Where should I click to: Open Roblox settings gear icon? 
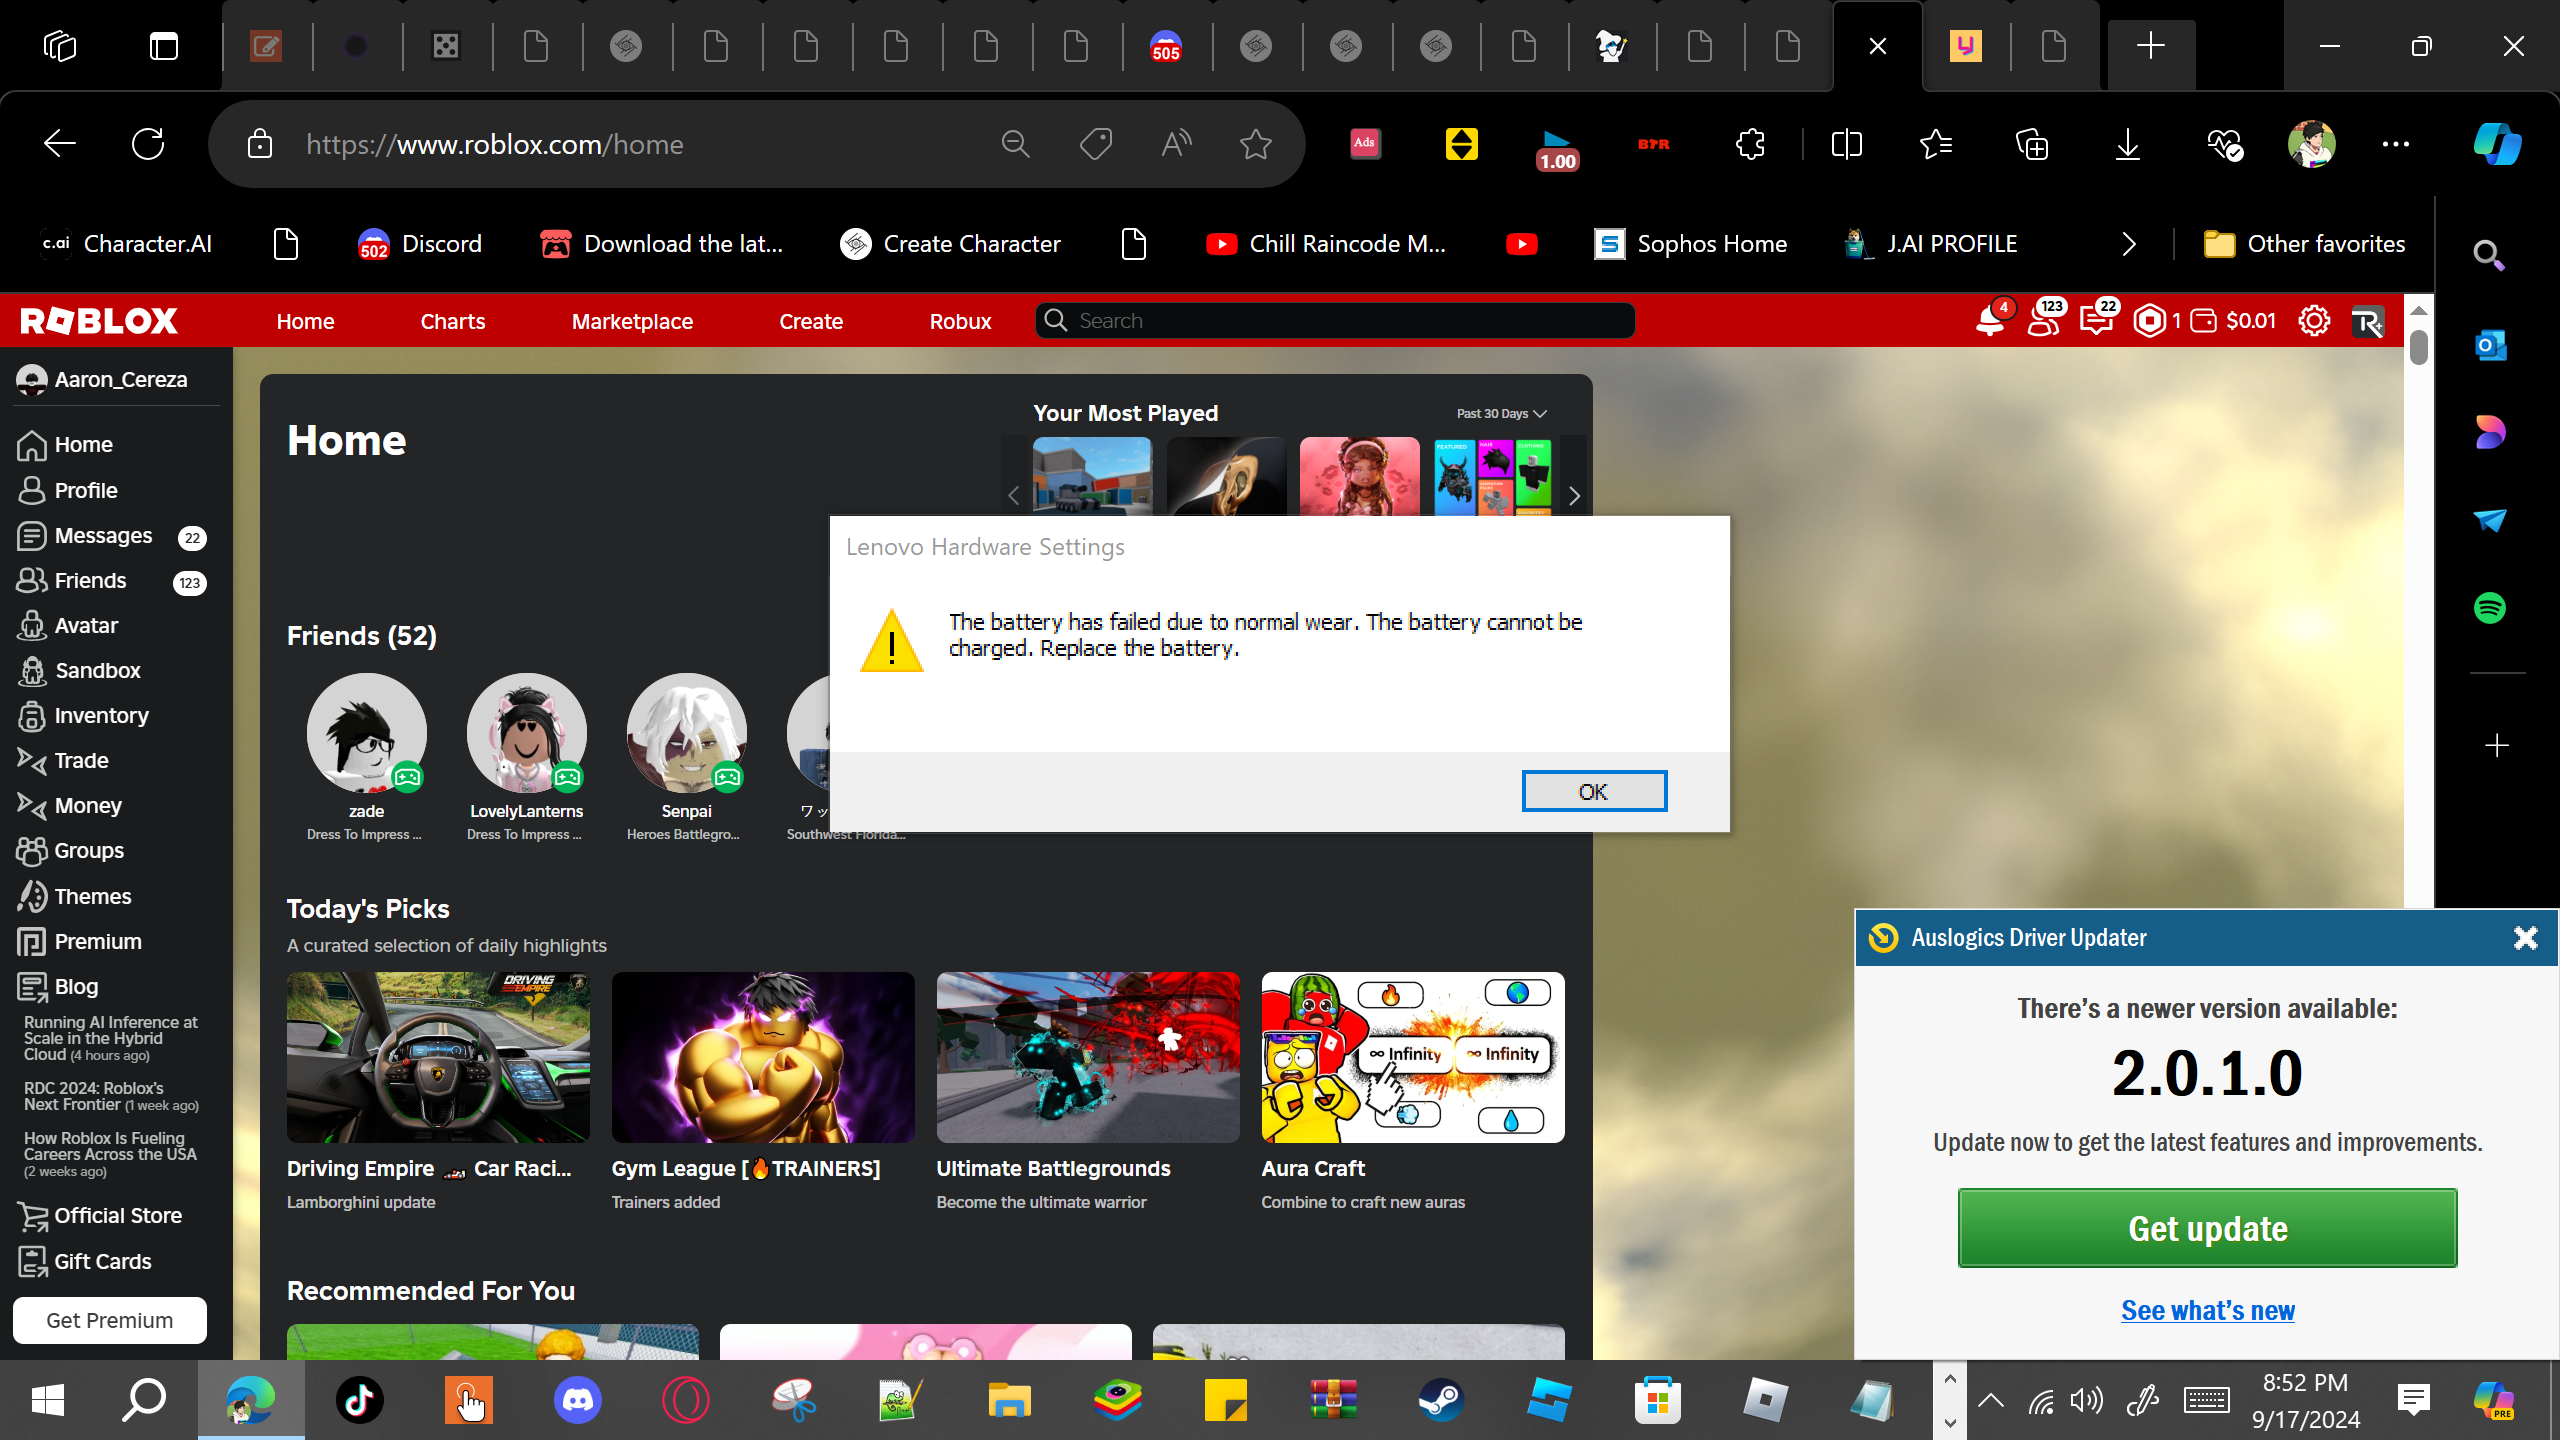pyautogui.click(x=2313, y=321)
